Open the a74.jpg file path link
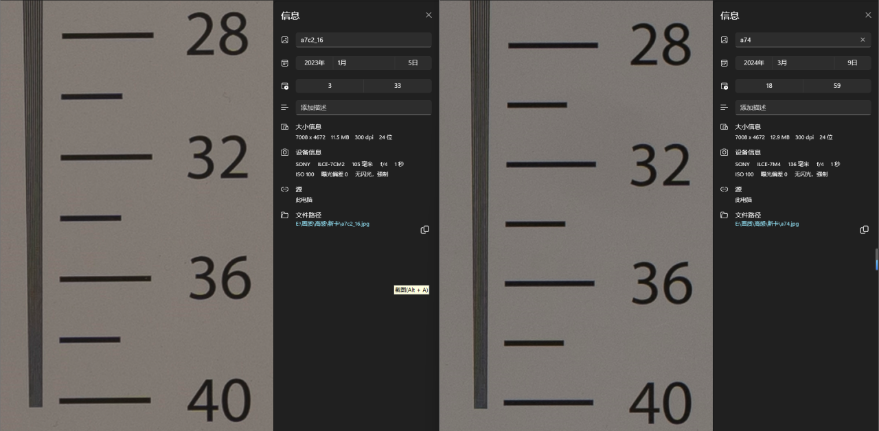 point(766,224)
